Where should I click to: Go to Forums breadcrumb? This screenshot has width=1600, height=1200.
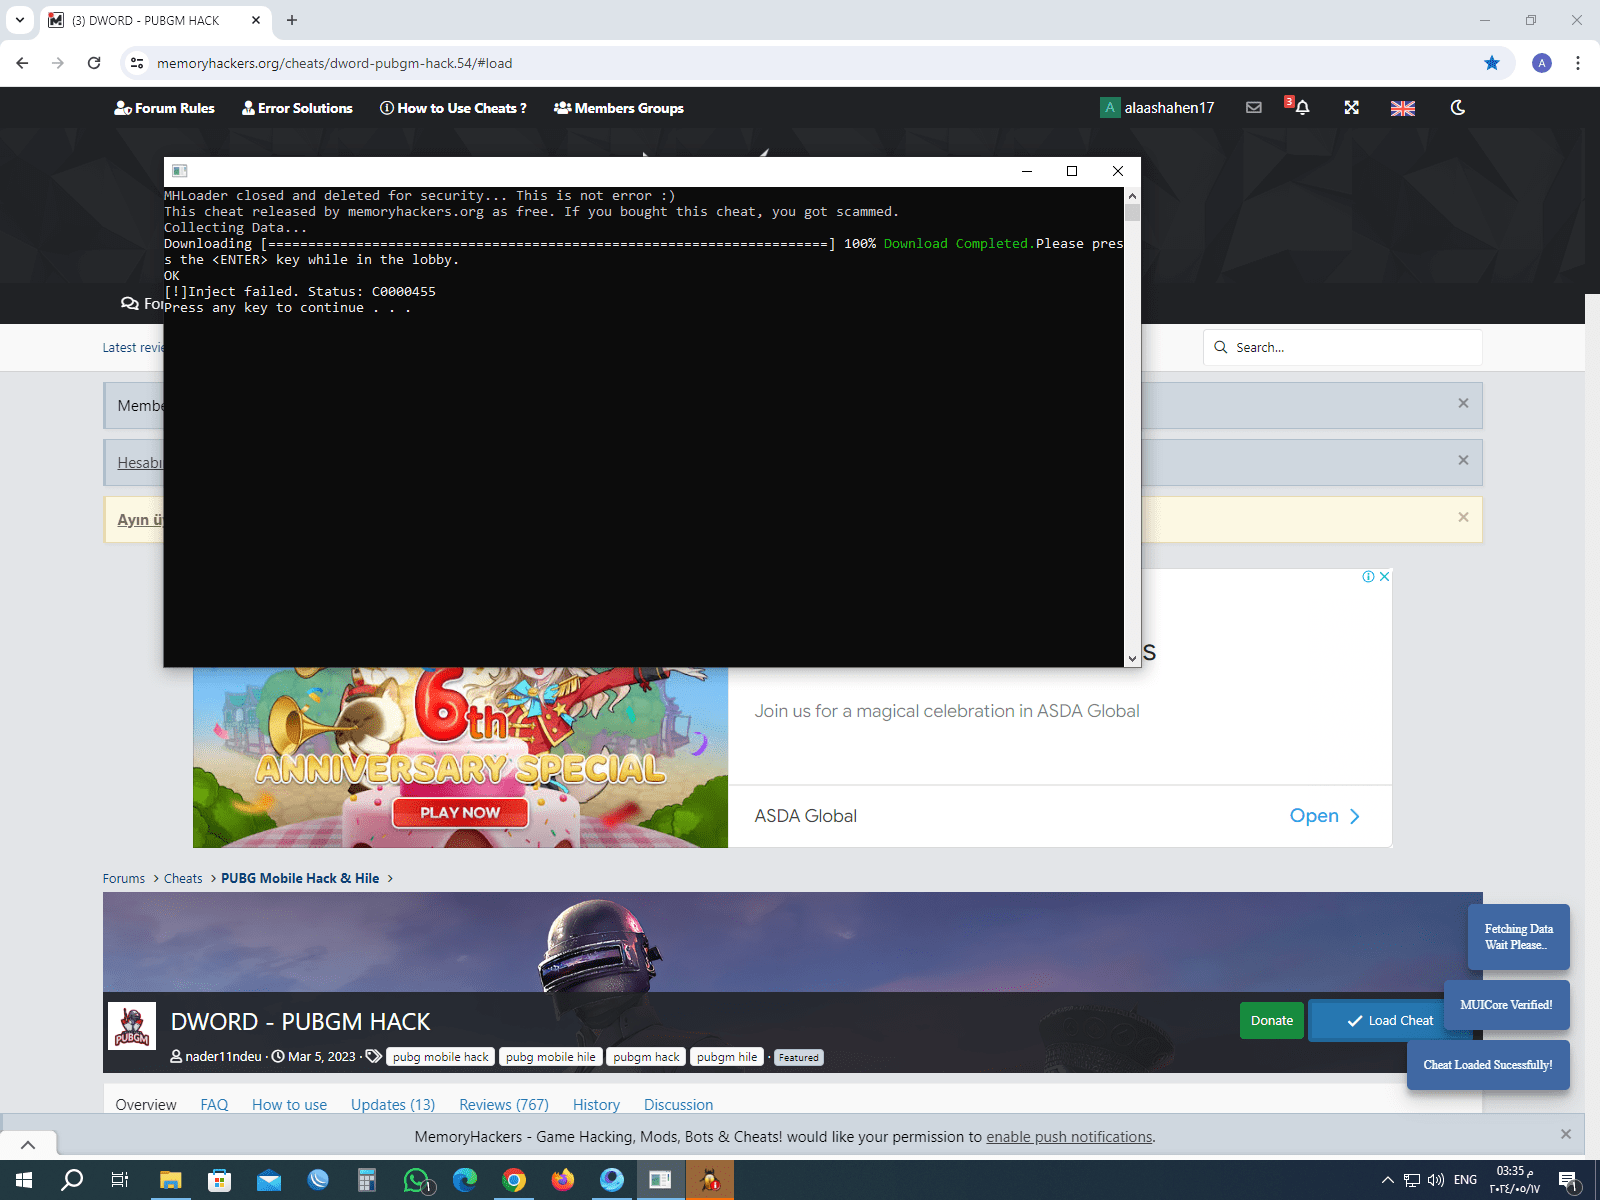(x=124, y=878)
